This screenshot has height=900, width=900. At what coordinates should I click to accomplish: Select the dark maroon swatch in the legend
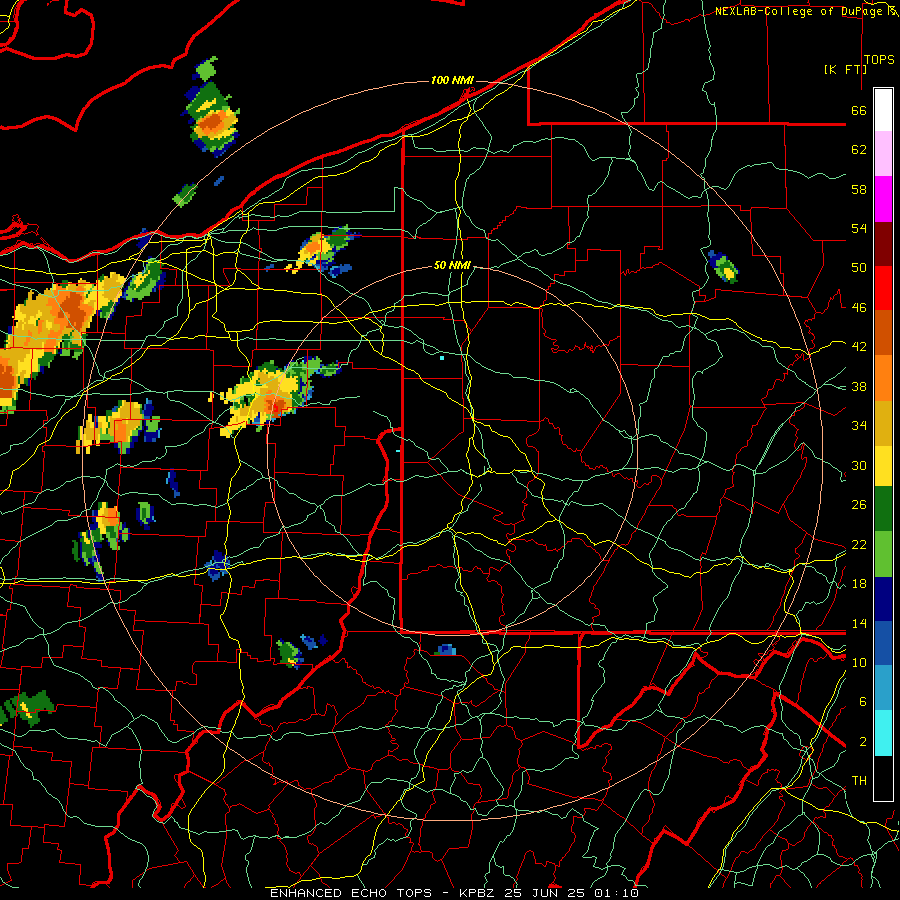pyautogui.click(x=883, y=244)
